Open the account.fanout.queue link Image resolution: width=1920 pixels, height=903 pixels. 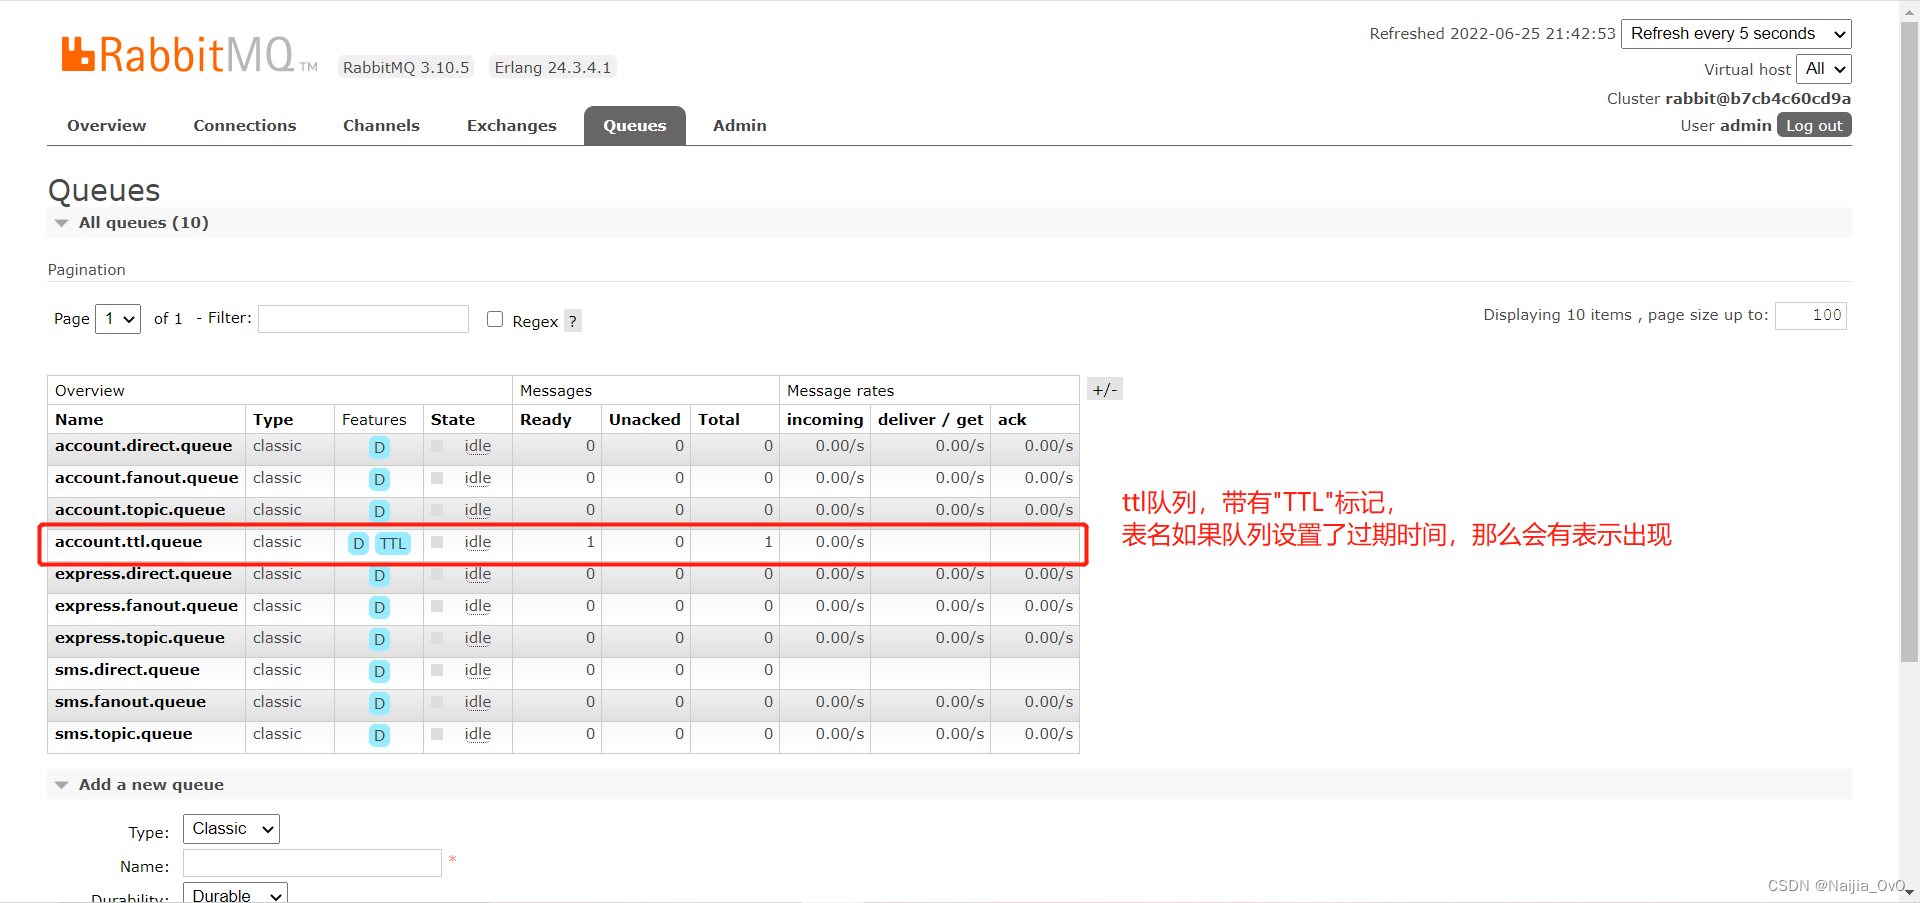pyautogui.click(x=146, y=478)
